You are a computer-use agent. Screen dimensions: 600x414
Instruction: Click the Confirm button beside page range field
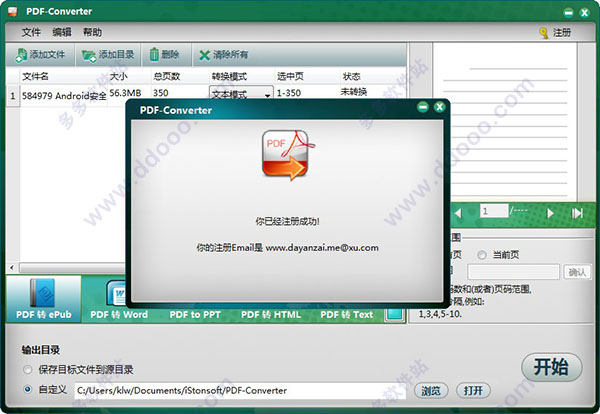coord(577,272)
